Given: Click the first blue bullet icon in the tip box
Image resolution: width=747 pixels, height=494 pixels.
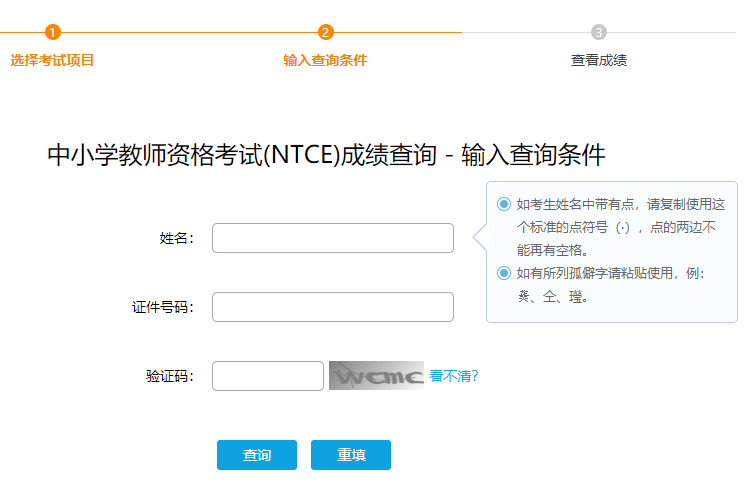Looking at the screenshot, I should click(x=504, y=204).
